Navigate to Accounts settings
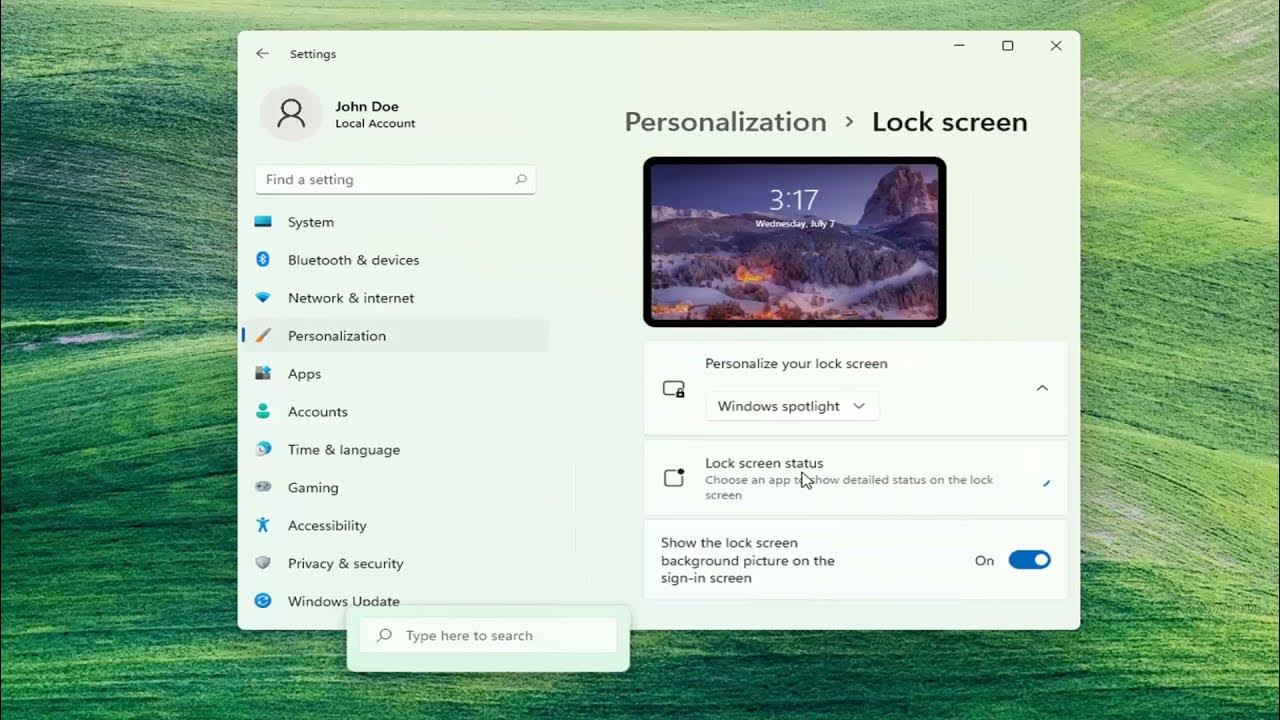This screenshot has height=720, width=1280. [396, 412]
